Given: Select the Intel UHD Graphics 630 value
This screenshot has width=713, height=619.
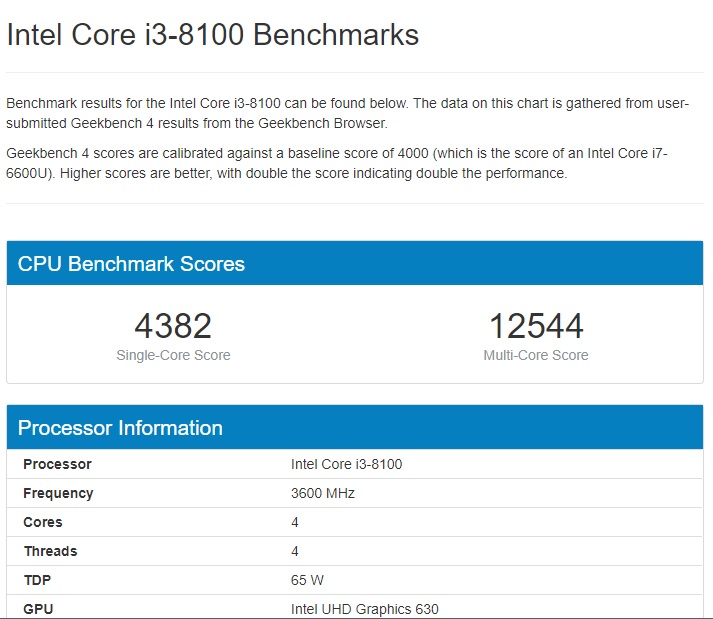Looking at the screenshot, I should coord(365,609).
